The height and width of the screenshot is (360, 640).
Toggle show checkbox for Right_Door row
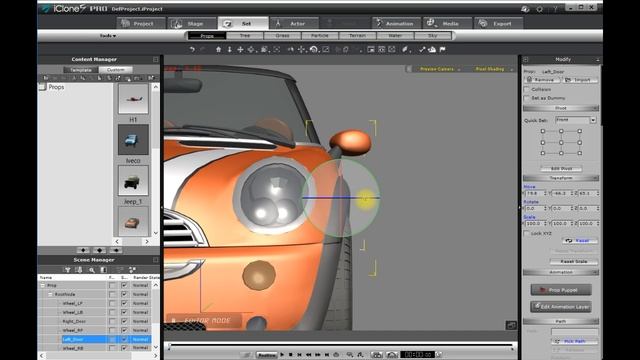124,321
